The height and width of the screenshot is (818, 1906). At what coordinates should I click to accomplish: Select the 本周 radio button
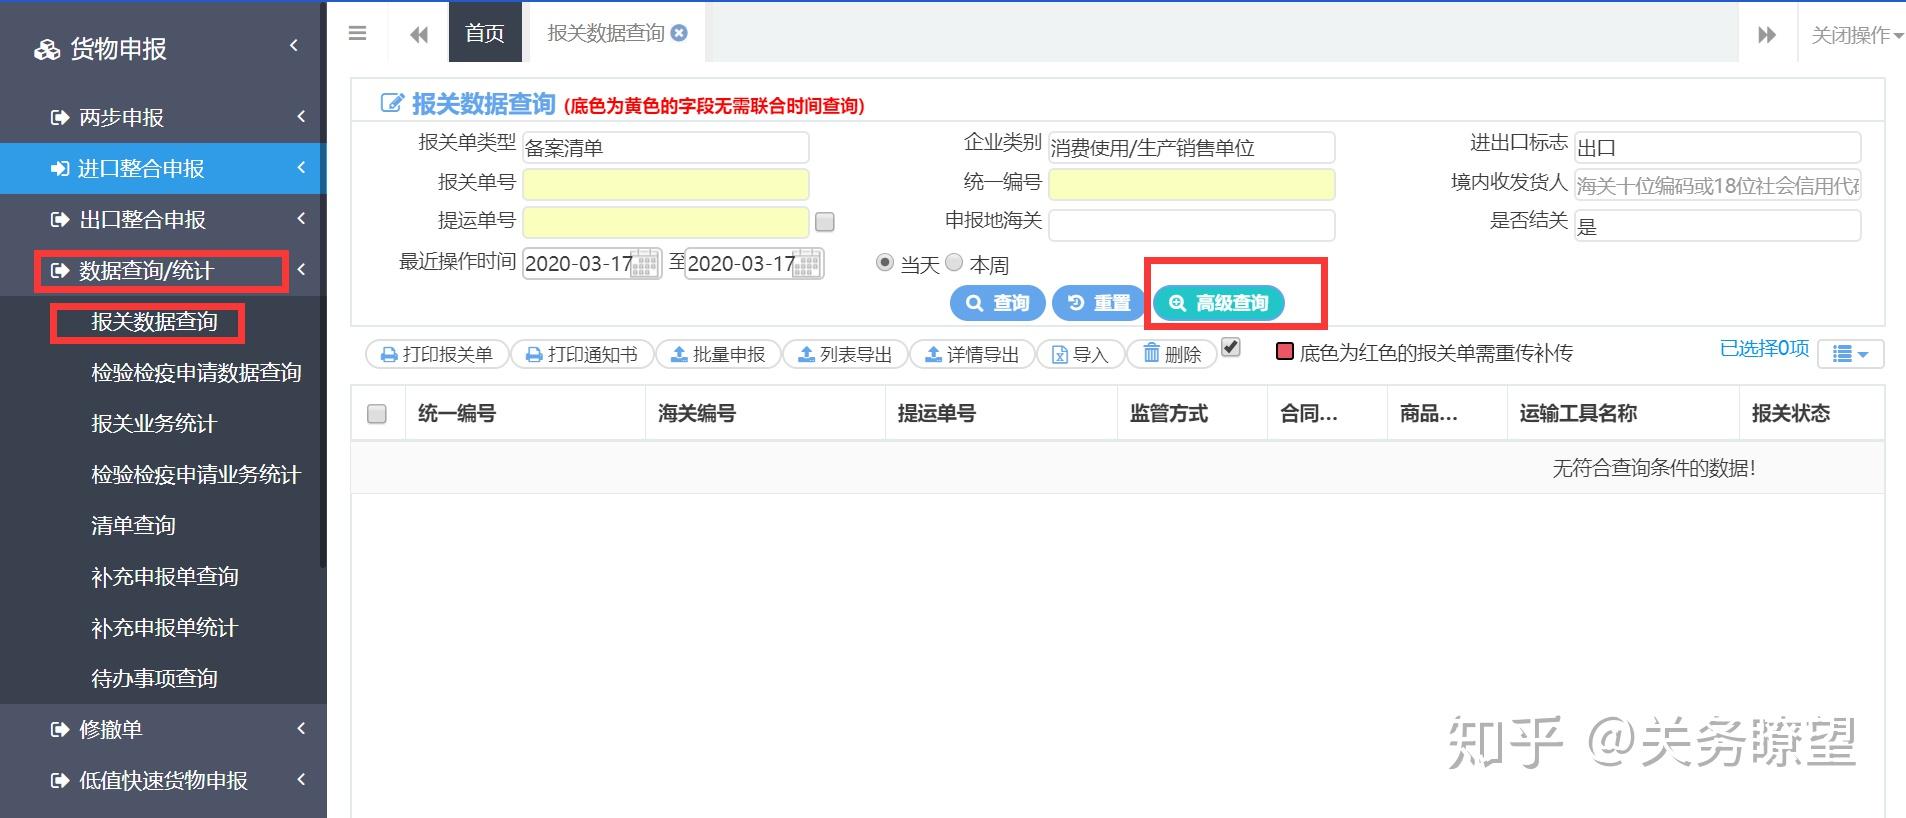pos(954,262)
